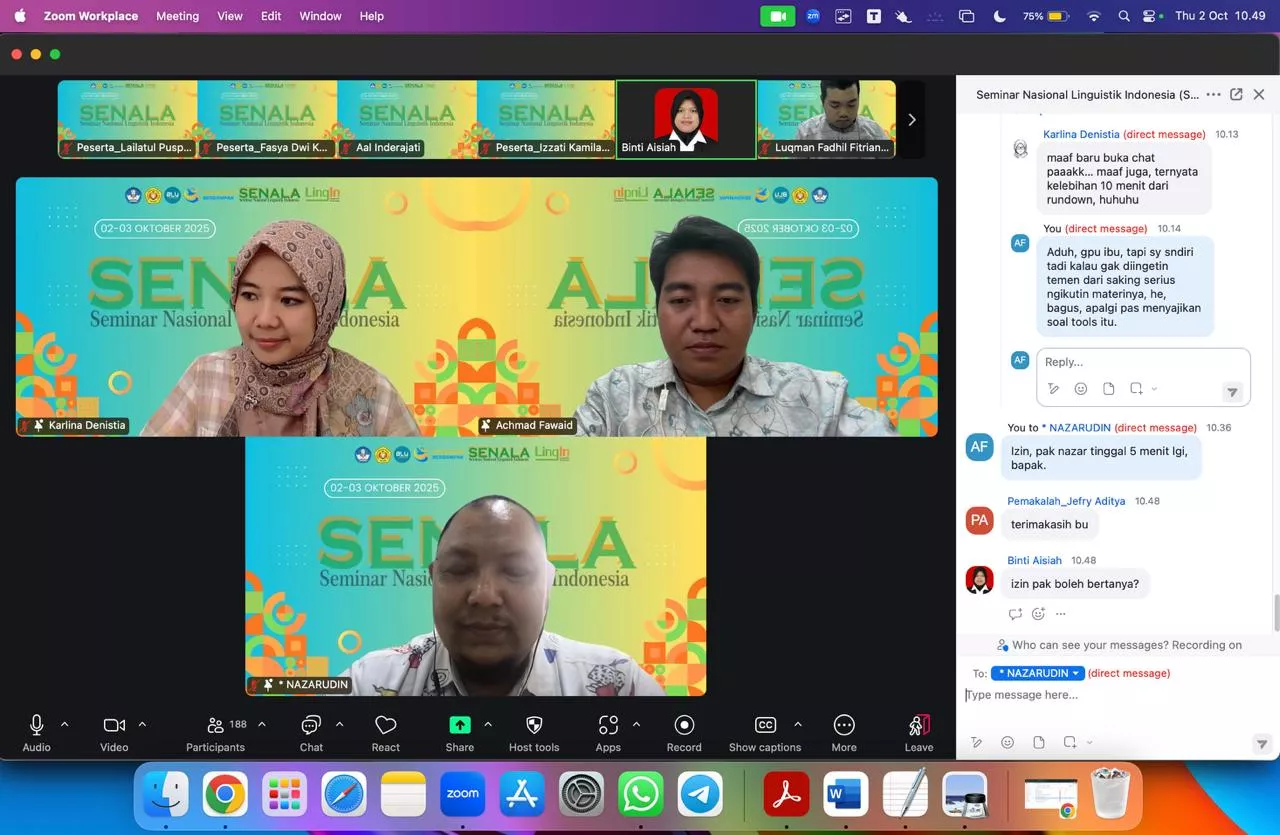Open the Meeting menu
Image resolution: width=1280 pixels, height=835 pixels.
point(178,16)
